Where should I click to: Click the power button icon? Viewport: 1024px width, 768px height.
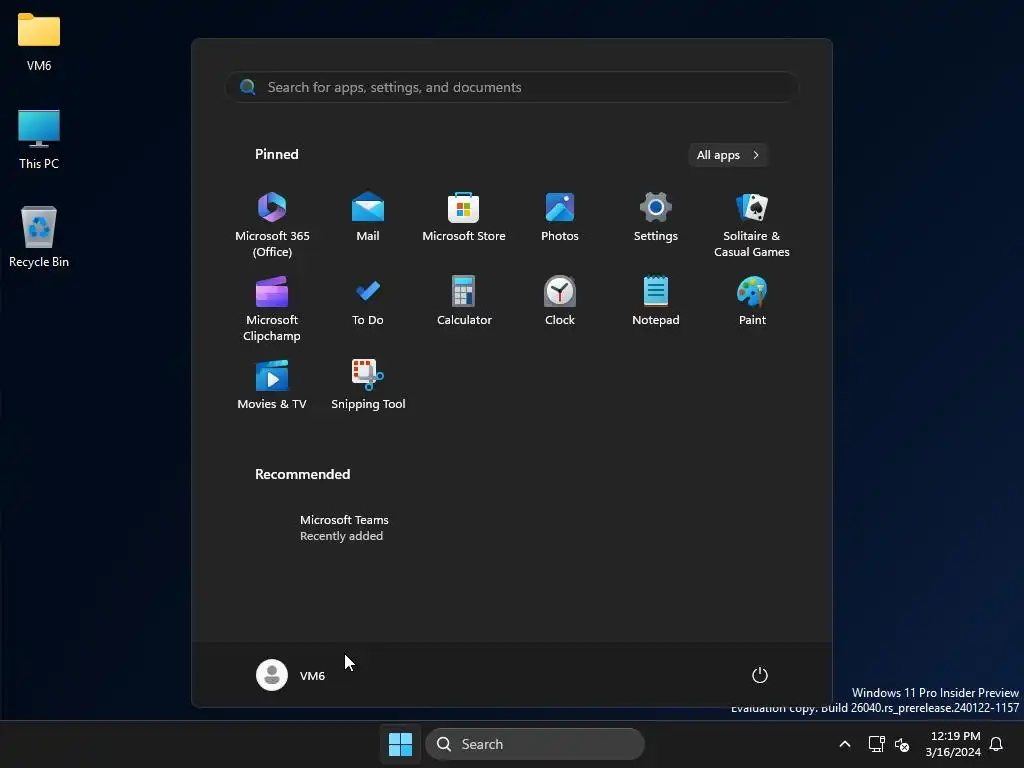(x=760, y=675)
